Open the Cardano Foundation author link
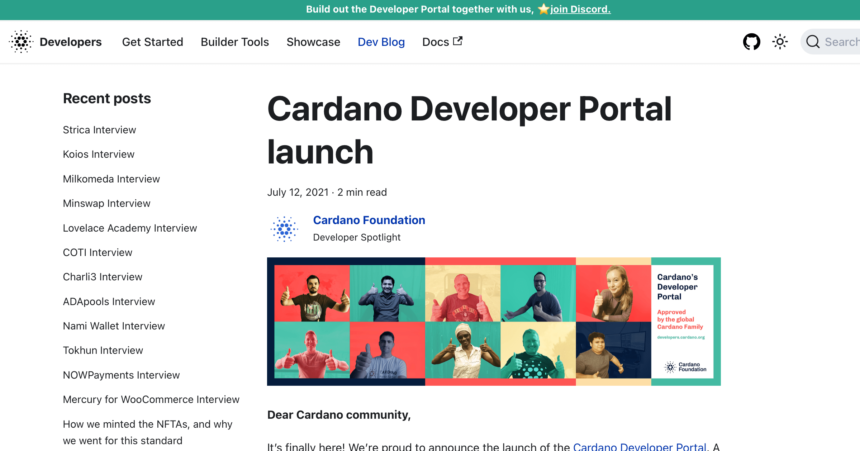Viewport: 860px width, 451px height. (x=369, y=220)
